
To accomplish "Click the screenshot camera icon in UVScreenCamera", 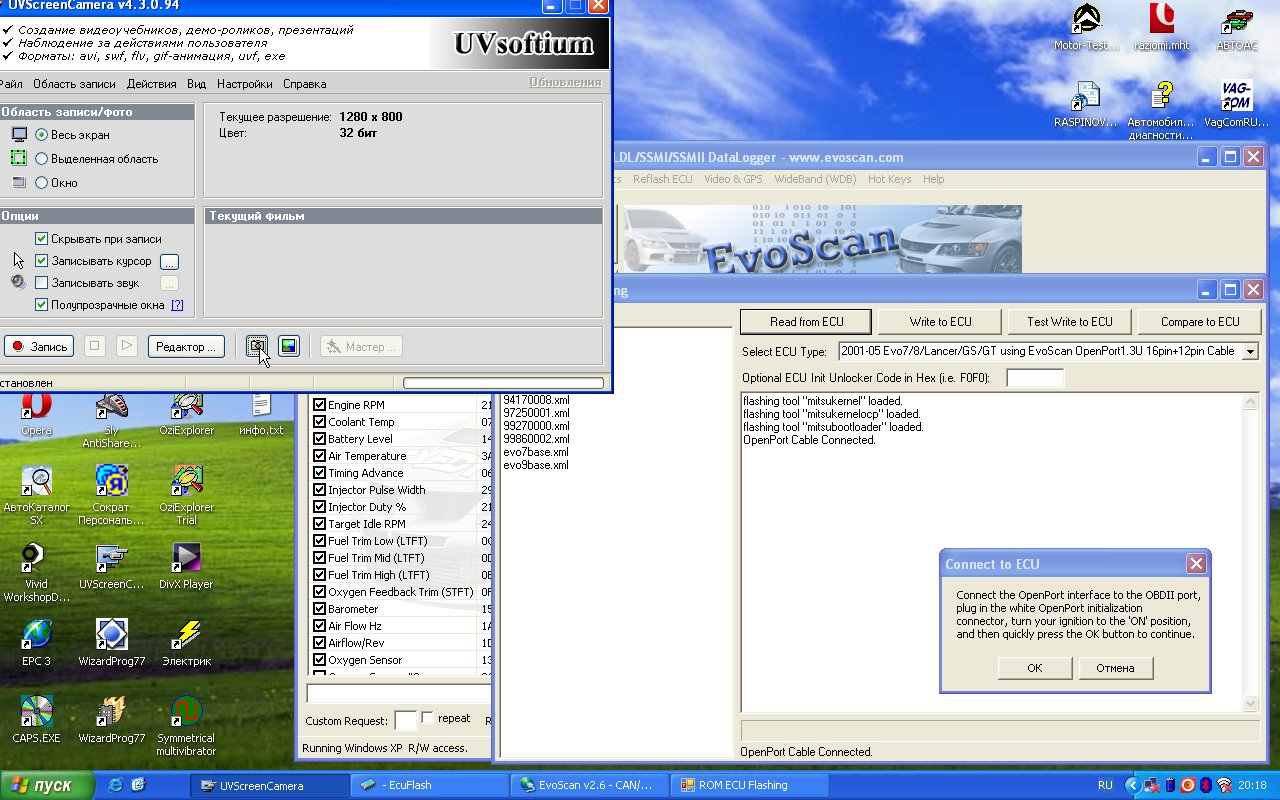I will [x=258, y=346].
